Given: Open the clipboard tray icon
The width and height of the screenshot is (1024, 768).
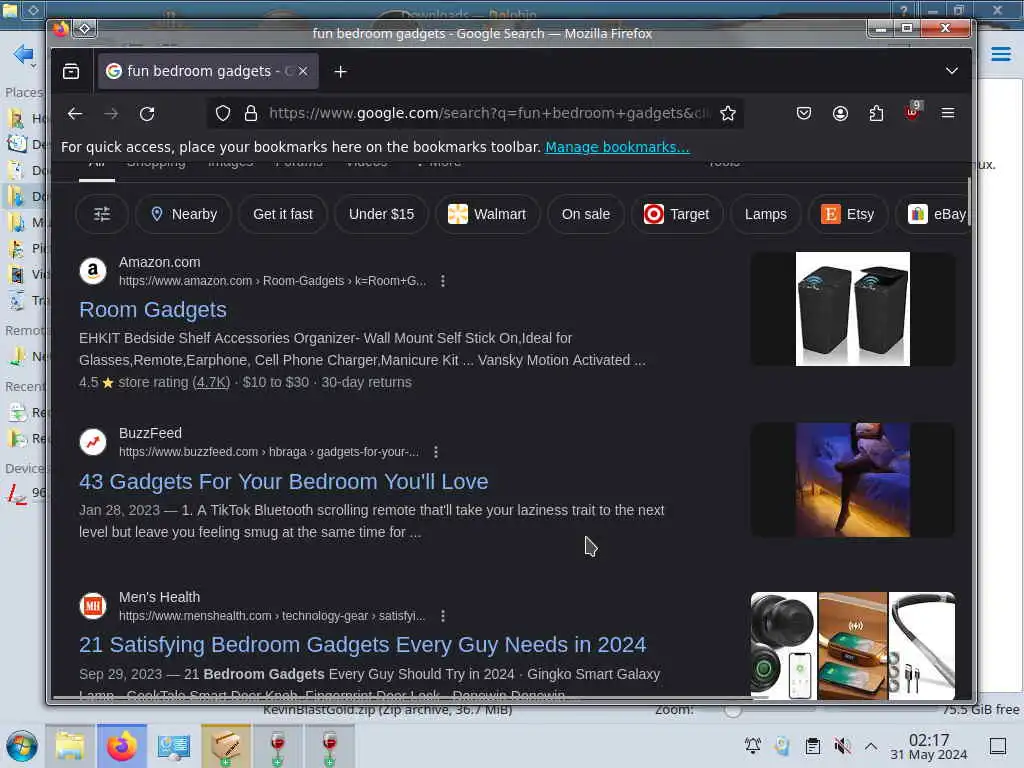Looking at the screenshot, I should coord(812,745).
